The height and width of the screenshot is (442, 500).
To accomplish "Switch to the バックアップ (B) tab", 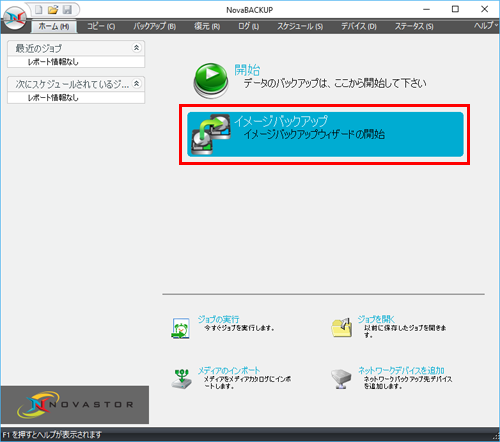I will [155, 26].
